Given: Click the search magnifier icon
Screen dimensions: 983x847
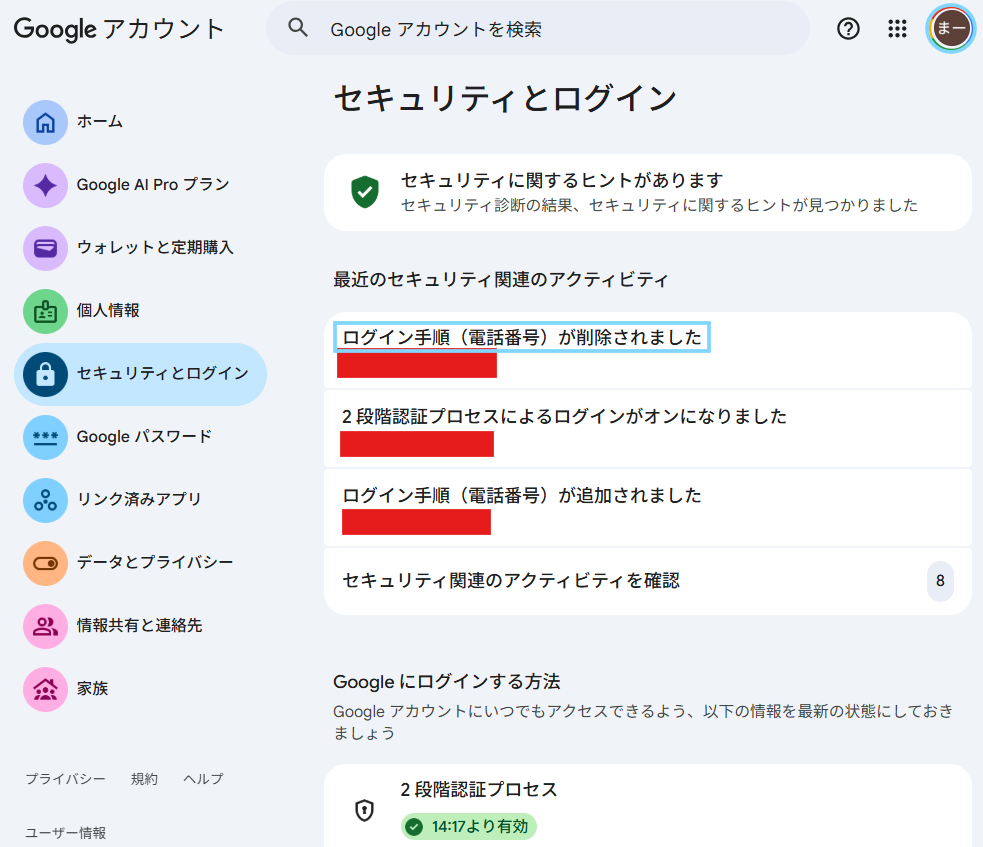Looking at the screenshot, I should [x=298, y=28].
